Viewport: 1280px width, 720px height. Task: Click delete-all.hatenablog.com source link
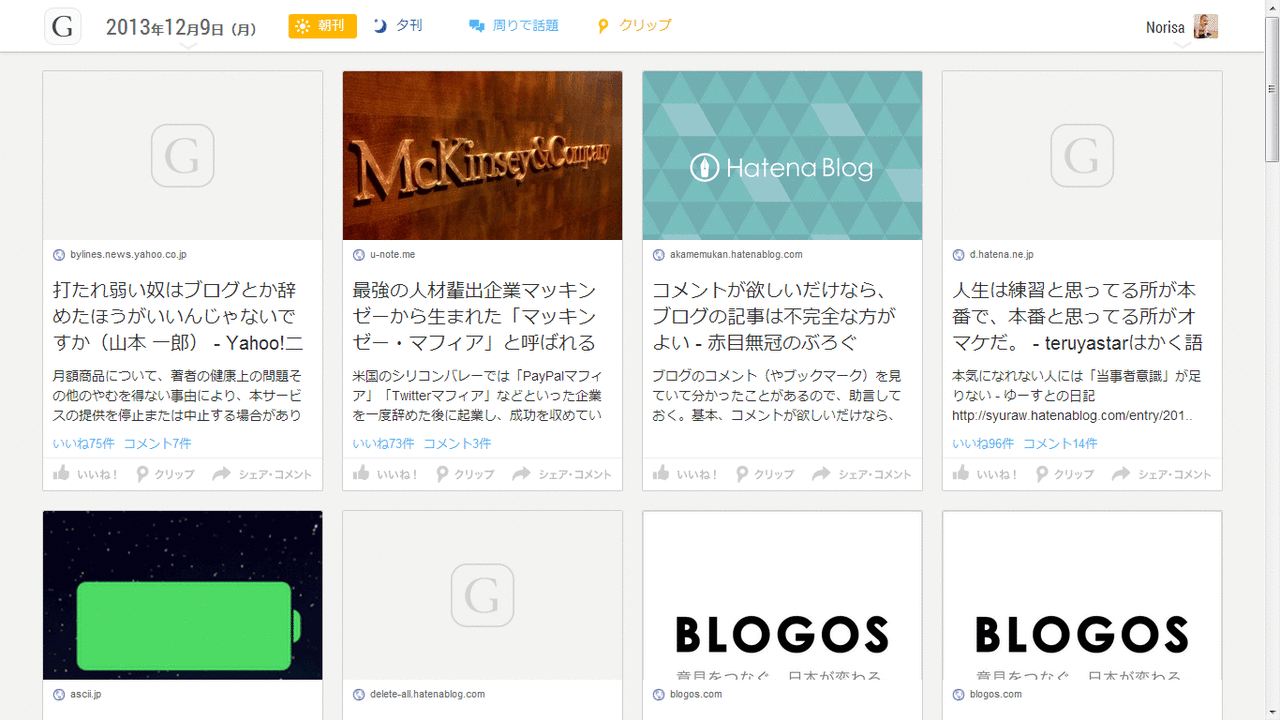427,694
